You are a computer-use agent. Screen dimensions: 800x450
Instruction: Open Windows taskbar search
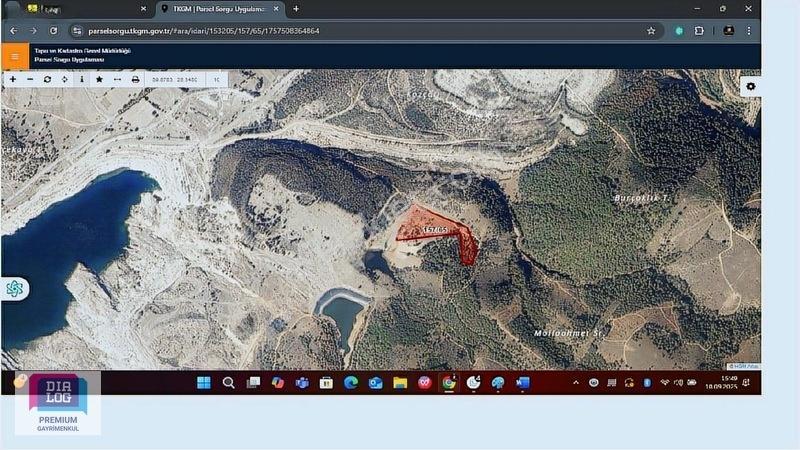click(x=229, y=383)
